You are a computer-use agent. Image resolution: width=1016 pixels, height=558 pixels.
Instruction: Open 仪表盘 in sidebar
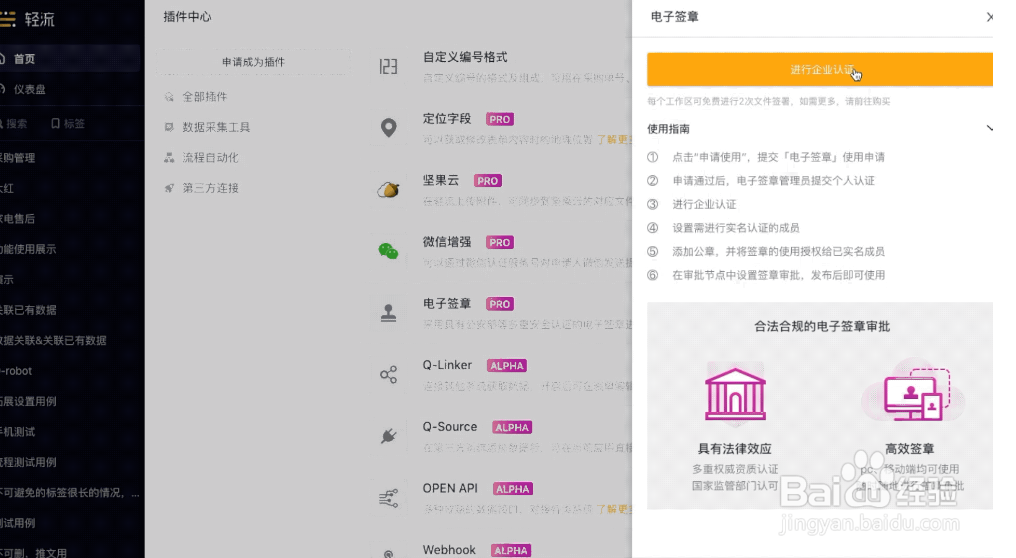[30, 89]
